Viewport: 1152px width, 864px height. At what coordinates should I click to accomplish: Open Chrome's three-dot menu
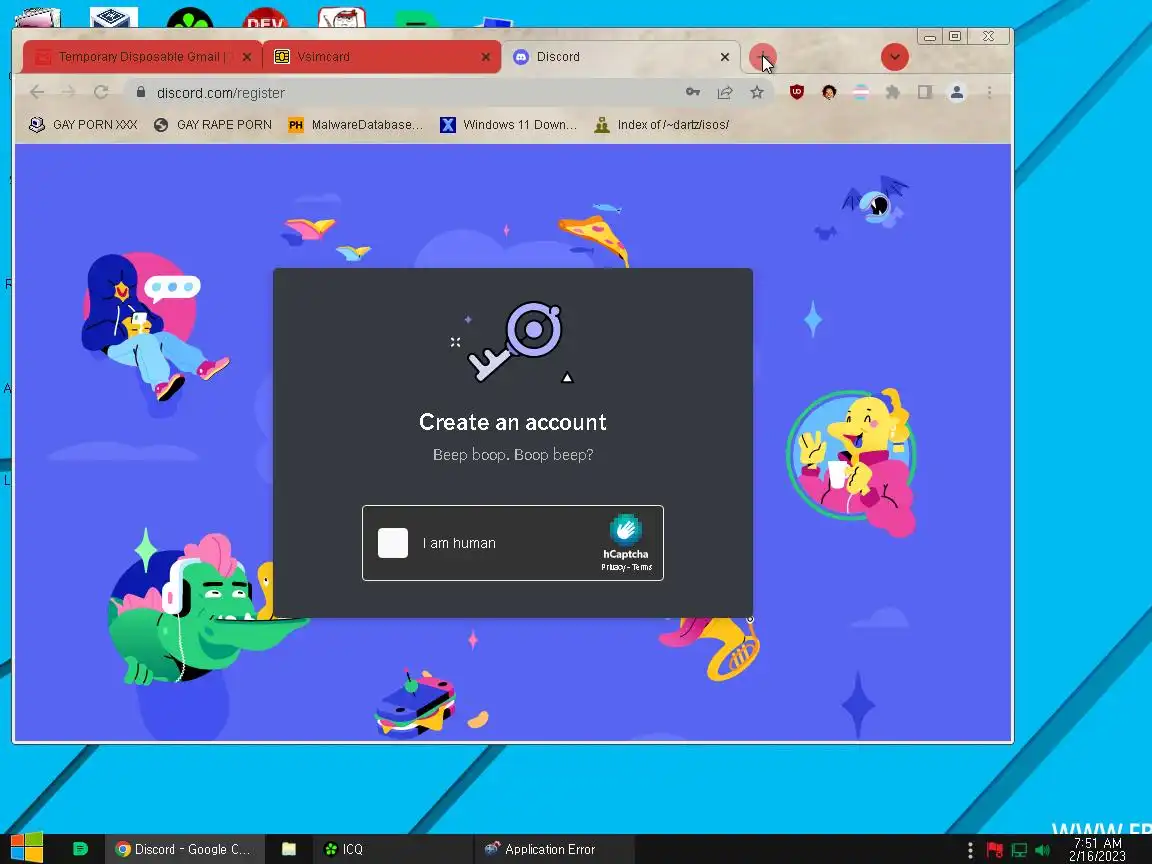[x=990, y=92]
